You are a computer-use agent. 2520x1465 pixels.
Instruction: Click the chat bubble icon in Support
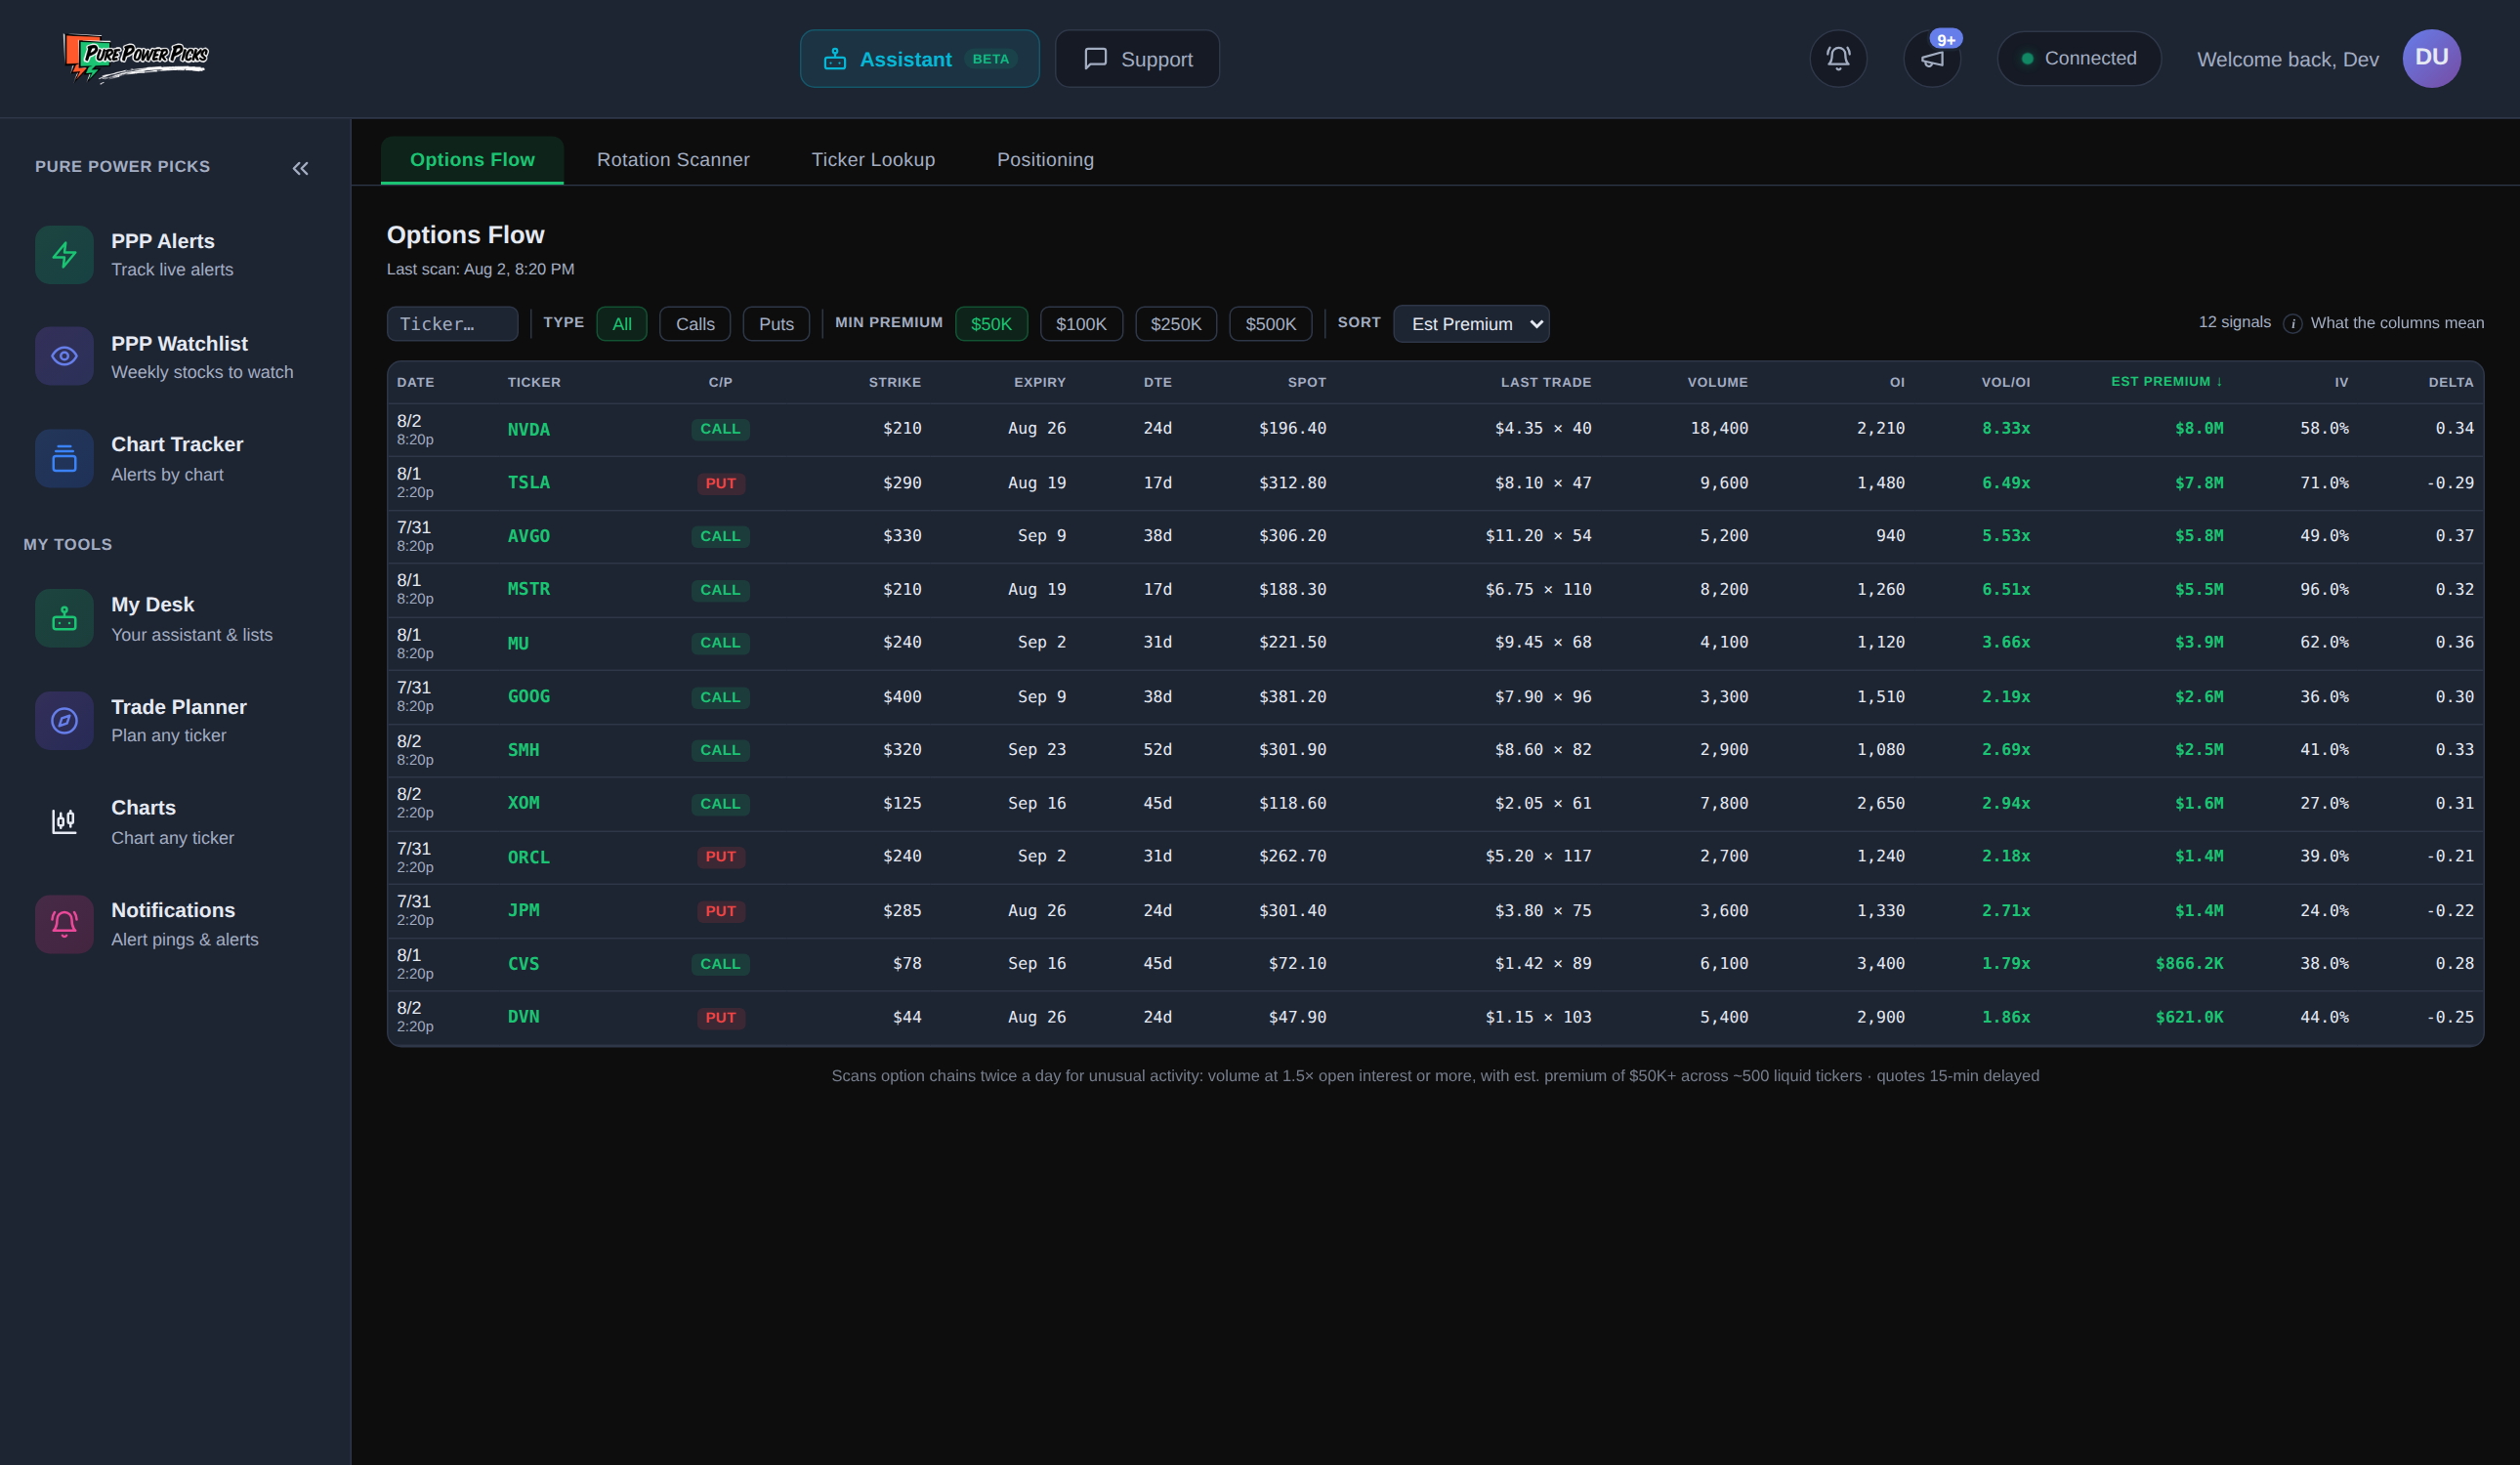click(1095, 59)
